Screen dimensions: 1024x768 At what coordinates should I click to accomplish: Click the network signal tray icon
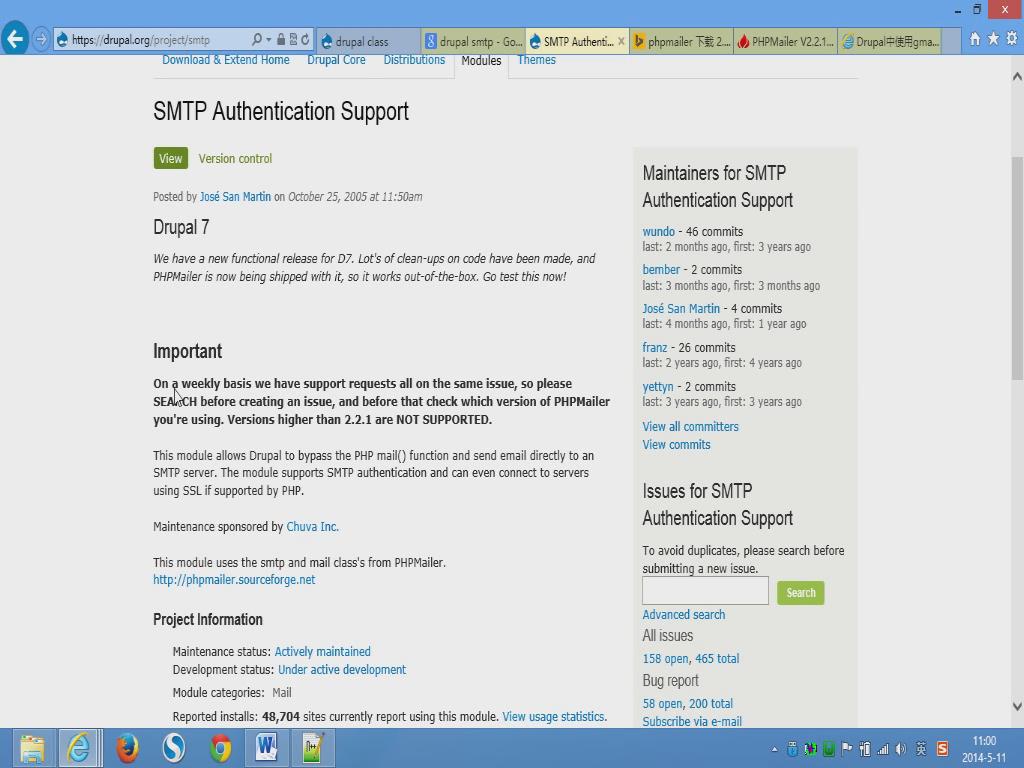[x=883, y=749]
